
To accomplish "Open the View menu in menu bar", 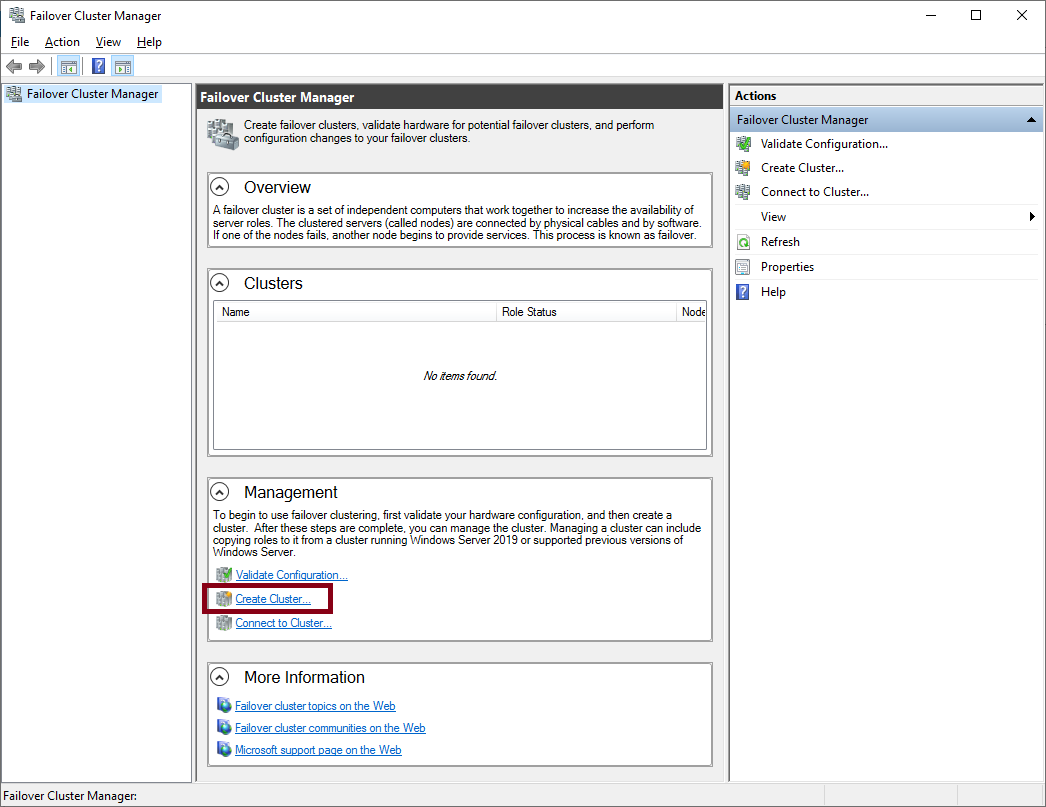I will [x=108, y=42].
